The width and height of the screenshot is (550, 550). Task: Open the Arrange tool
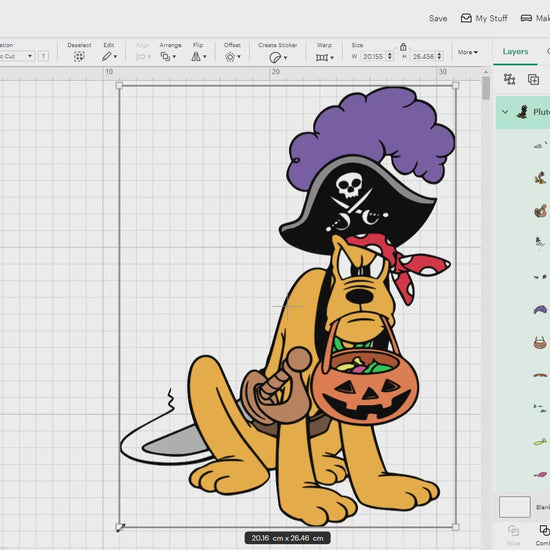[x=165, y=56]
